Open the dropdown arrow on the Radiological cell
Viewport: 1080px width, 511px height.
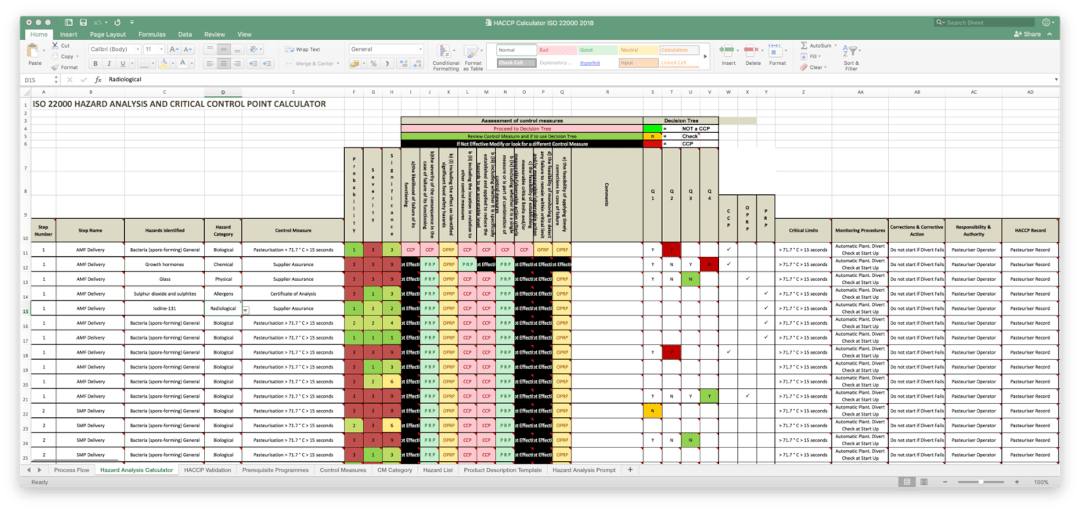(245, 310)
